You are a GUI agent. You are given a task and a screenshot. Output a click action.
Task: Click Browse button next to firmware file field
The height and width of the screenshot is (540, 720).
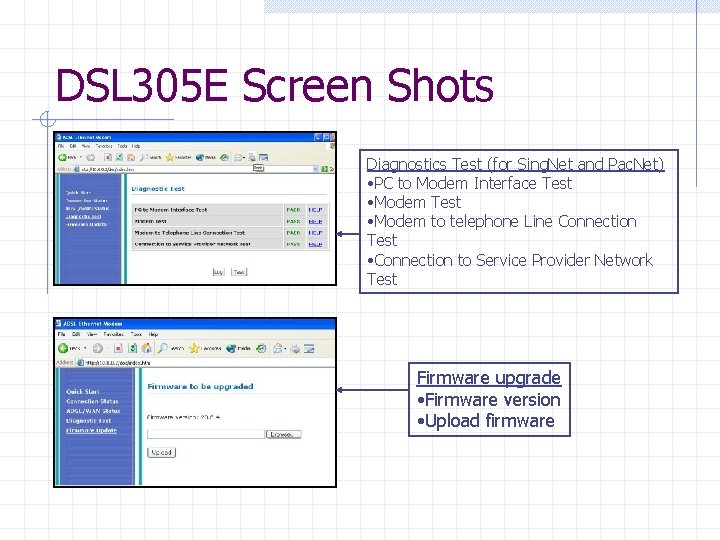[283, 434]
